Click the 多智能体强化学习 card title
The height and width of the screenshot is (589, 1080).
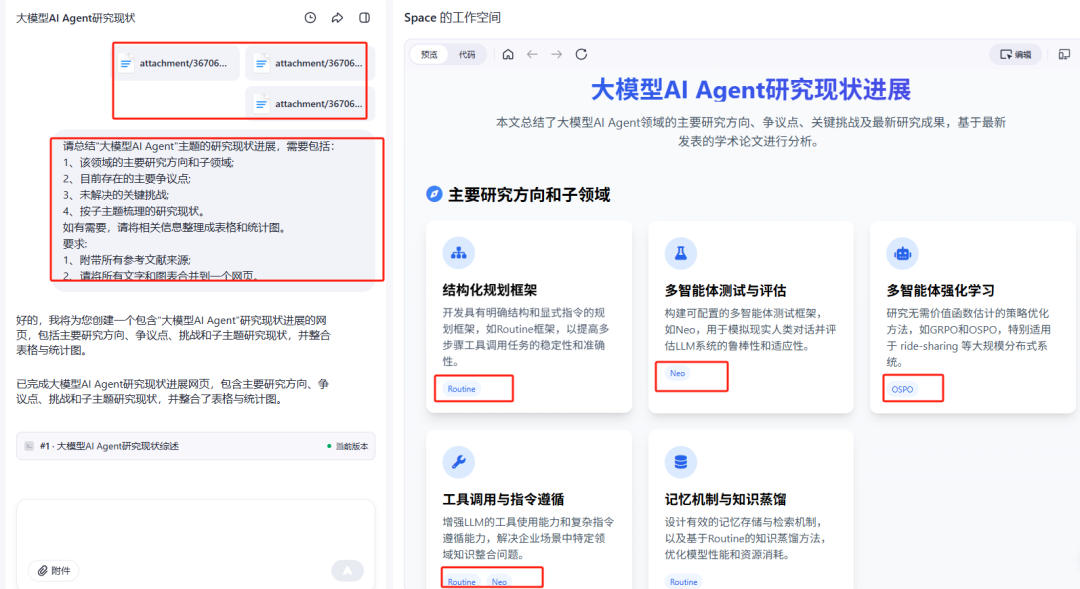(x=940, y=290)
